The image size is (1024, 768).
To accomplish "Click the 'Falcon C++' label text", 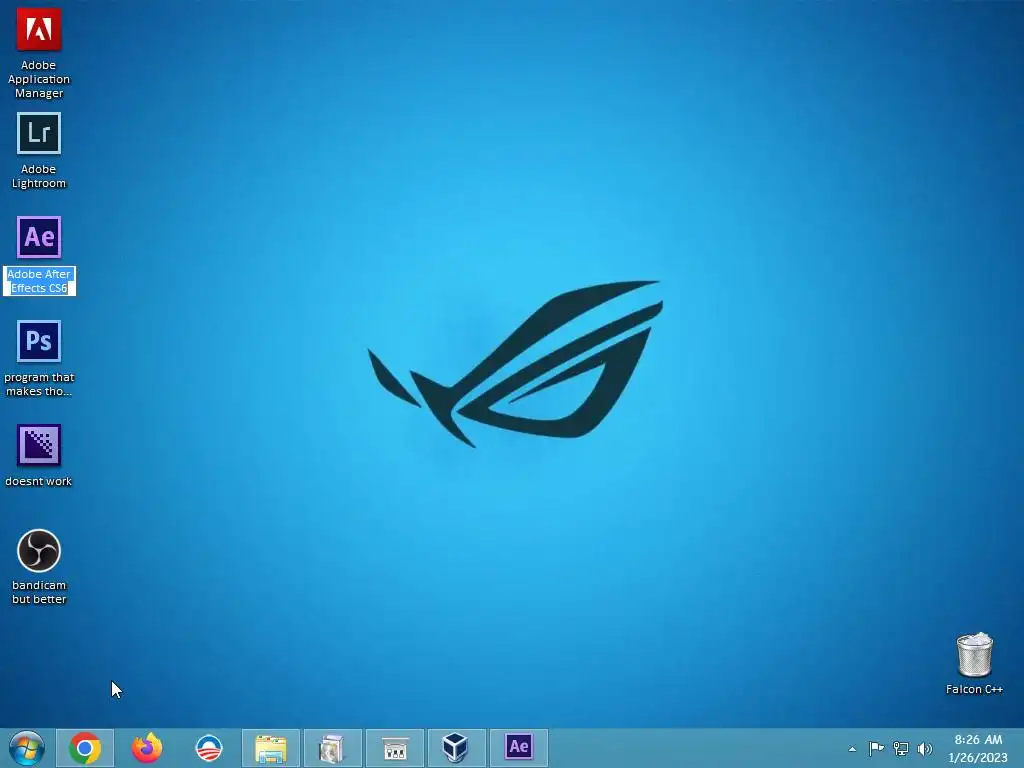I will (974, 689).
